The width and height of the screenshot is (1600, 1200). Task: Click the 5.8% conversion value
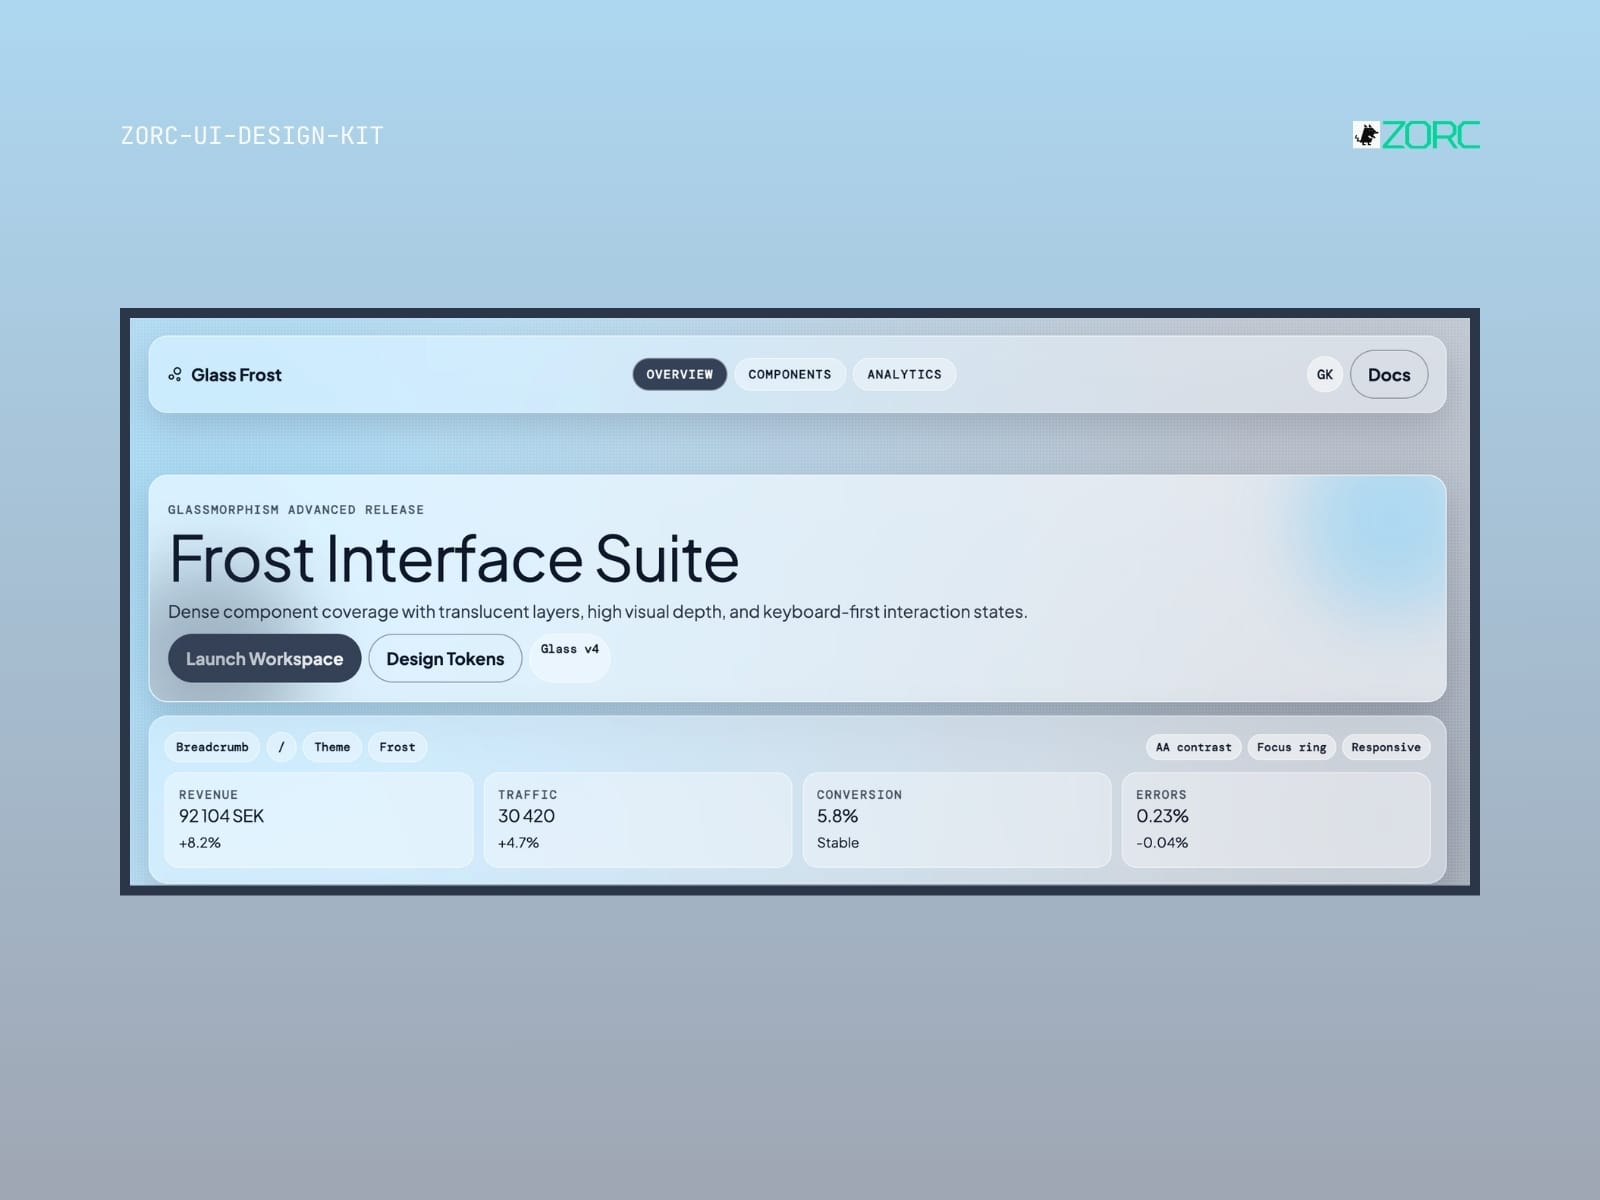pyautogui.click(x=837, y=816)
